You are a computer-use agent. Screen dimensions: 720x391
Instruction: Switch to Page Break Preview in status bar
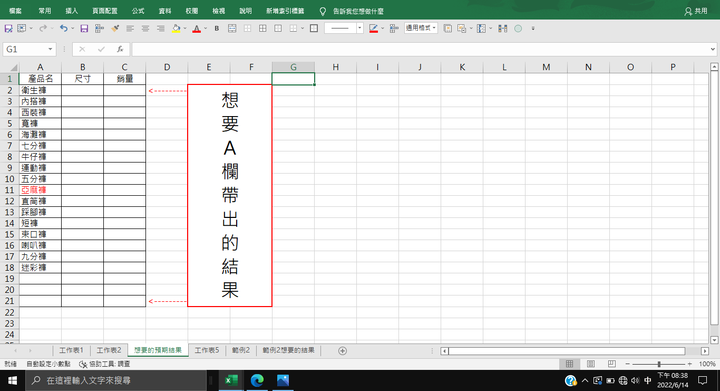click(612, 364)
